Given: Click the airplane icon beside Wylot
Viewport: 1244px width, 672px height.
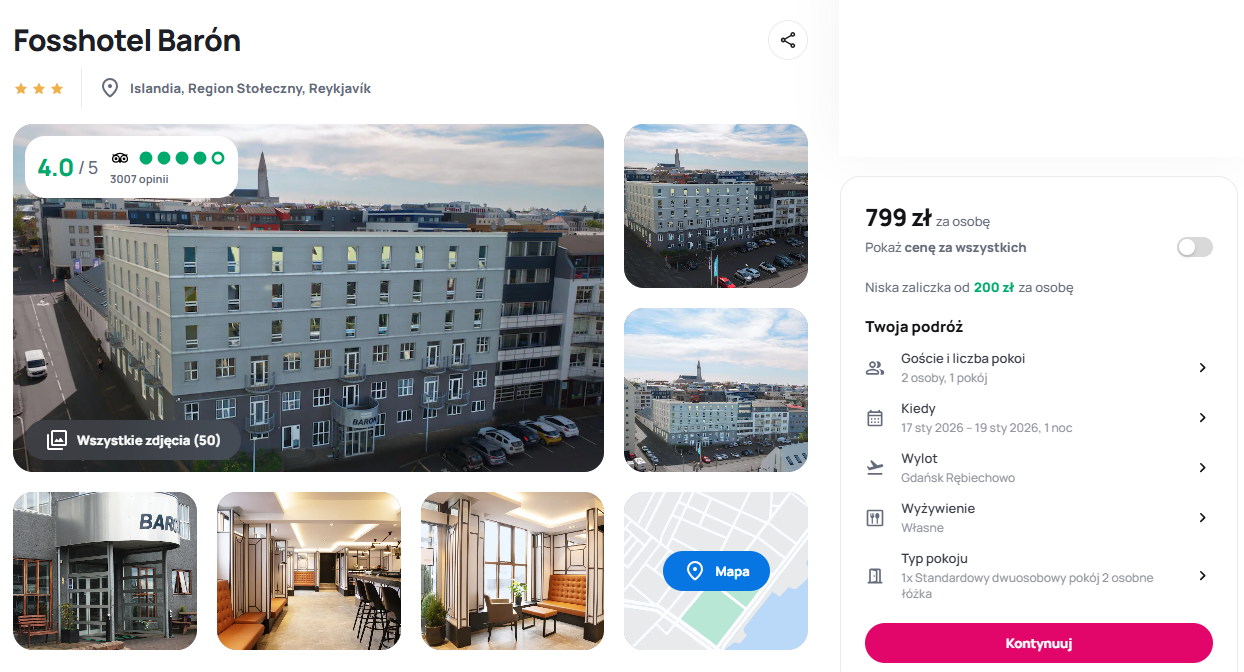Looking at the screenshot, I should click(875, 468).
